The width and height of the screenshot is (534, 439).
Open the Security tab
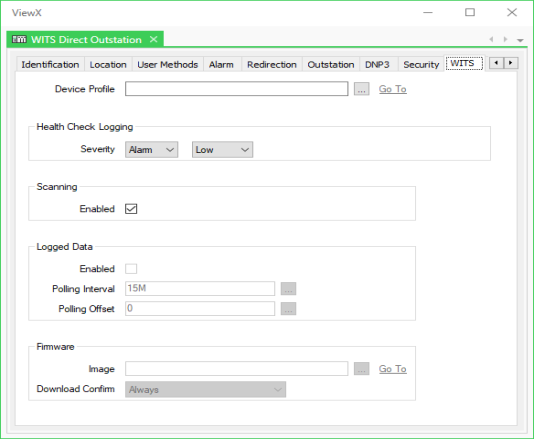point(421,64)
